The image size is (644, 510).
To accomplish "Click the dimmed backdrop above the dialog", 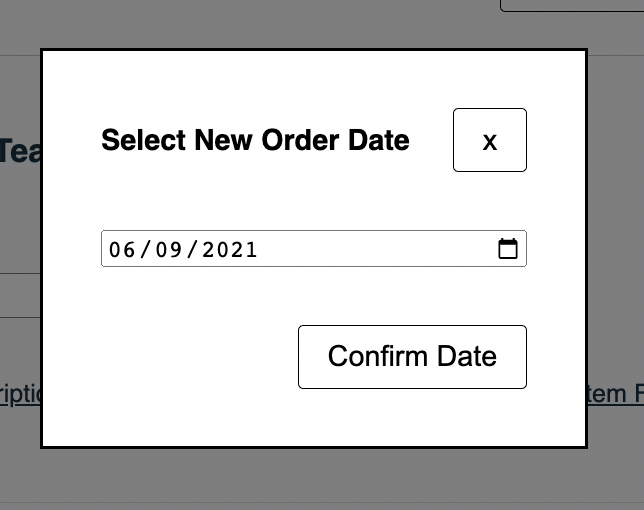I will [x=246, y=25].
